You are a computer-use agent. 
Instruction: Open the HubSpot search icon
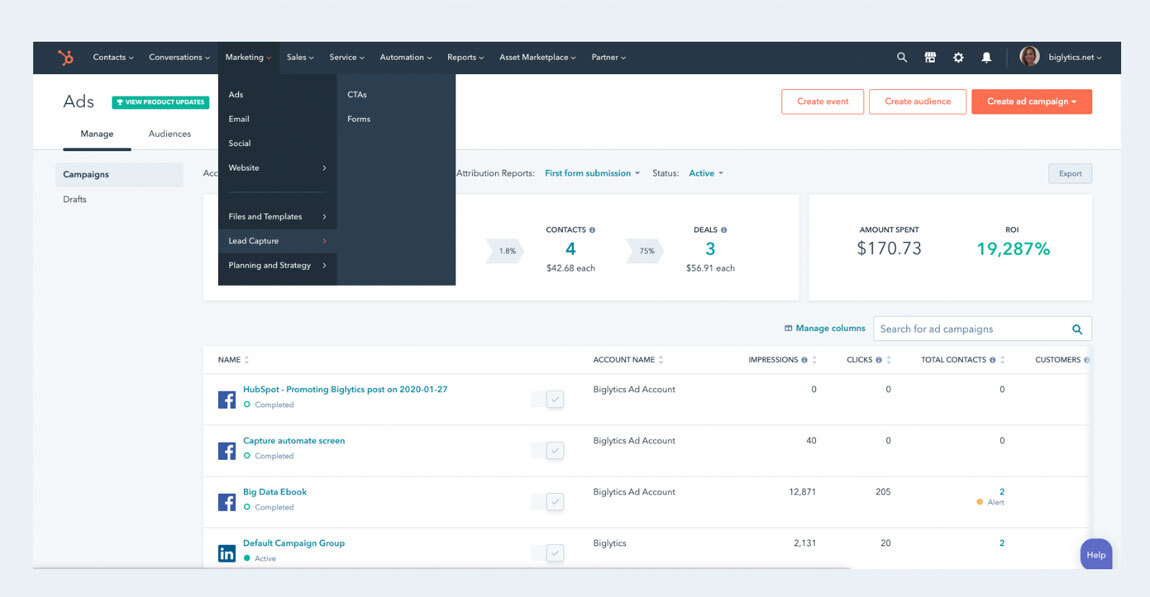901,57
